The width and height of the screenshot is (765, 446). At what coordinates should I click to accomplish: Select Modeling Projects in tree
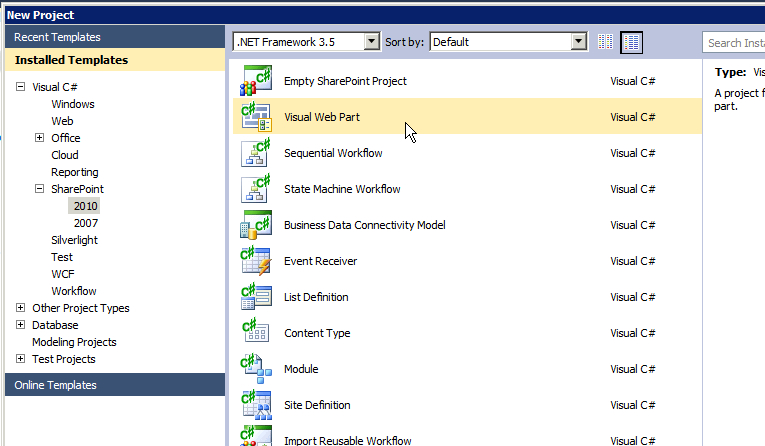tap(74, 342)
